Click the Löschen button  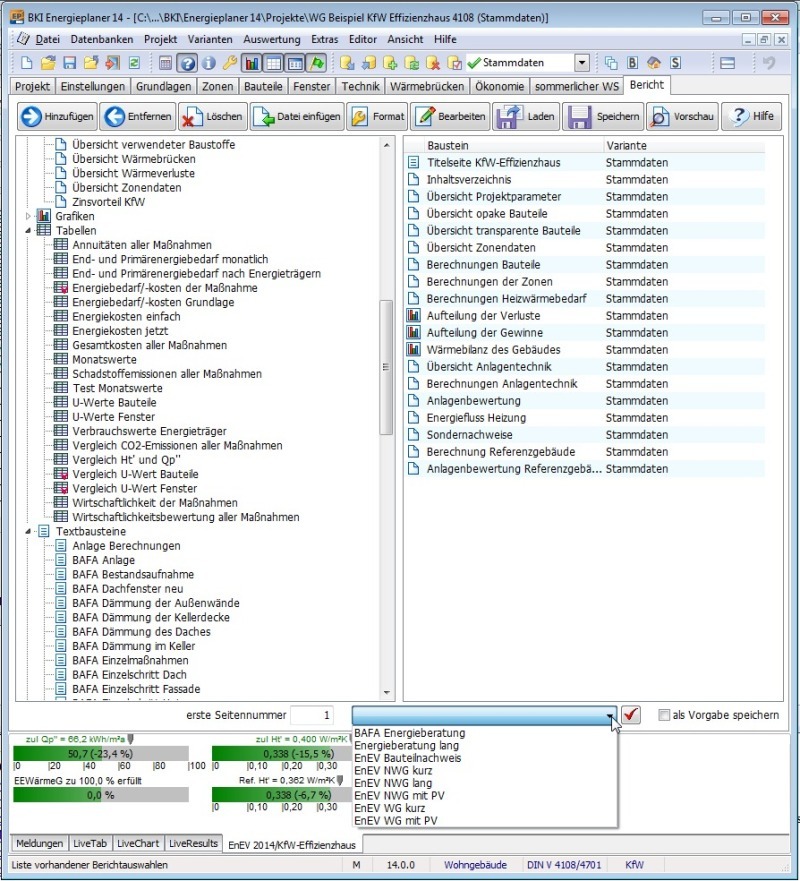tap(212, 116)
